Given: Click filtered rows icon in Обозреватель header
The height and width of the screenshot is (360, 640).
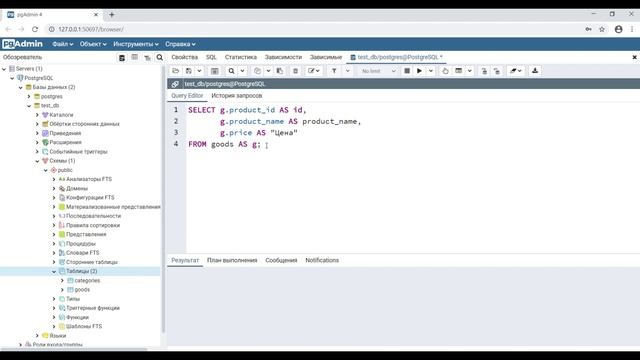Looking at the screenshot, I should 147,58.
